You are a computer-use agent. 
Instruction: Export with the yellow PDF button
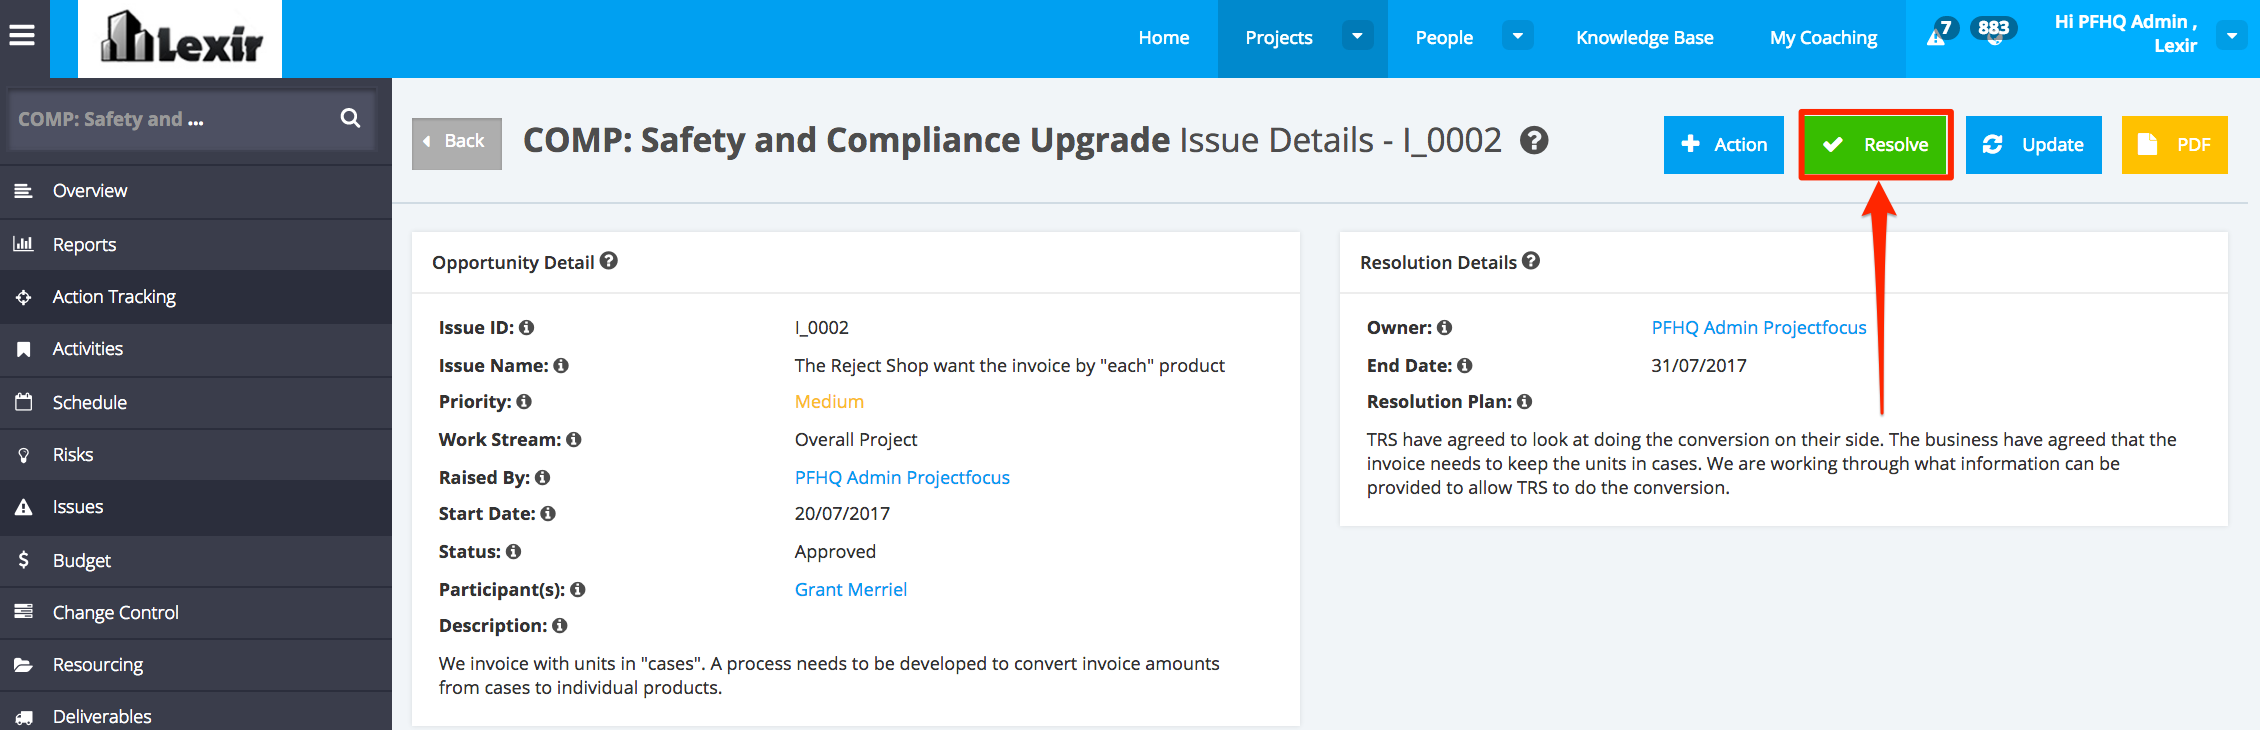[x=2175, y=145]
